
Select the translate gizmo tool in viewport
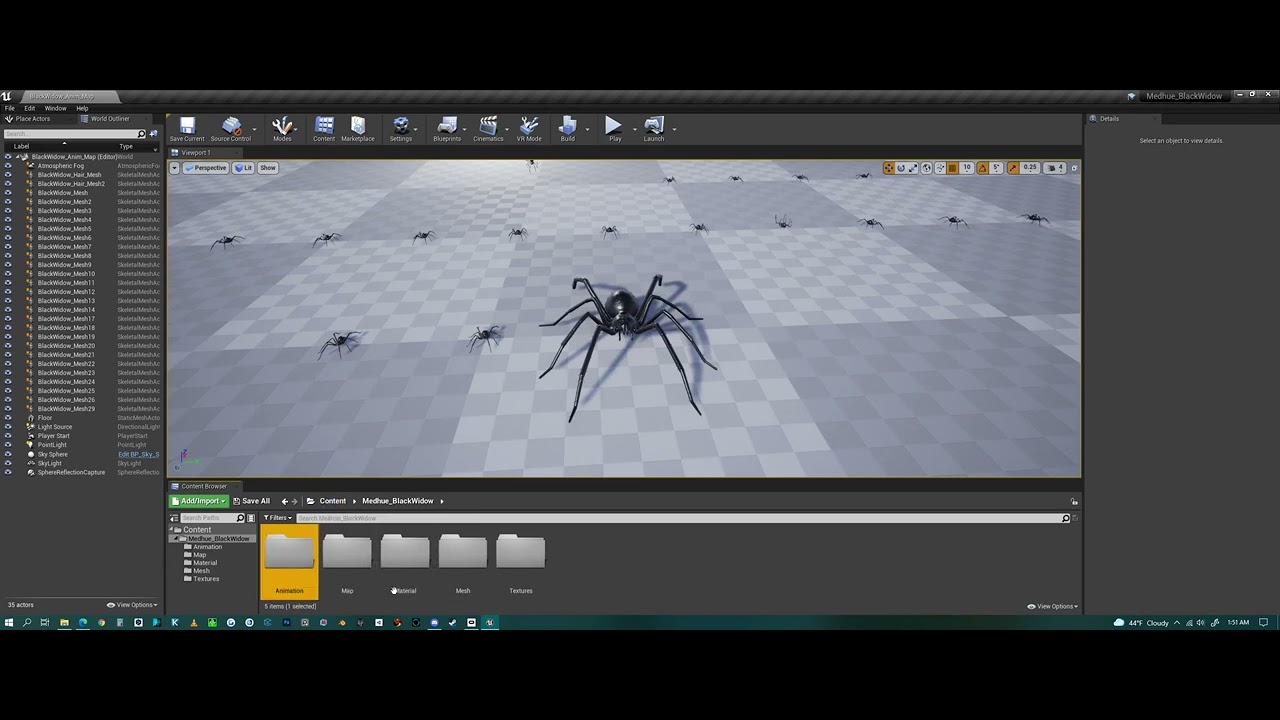coord(889,168)
